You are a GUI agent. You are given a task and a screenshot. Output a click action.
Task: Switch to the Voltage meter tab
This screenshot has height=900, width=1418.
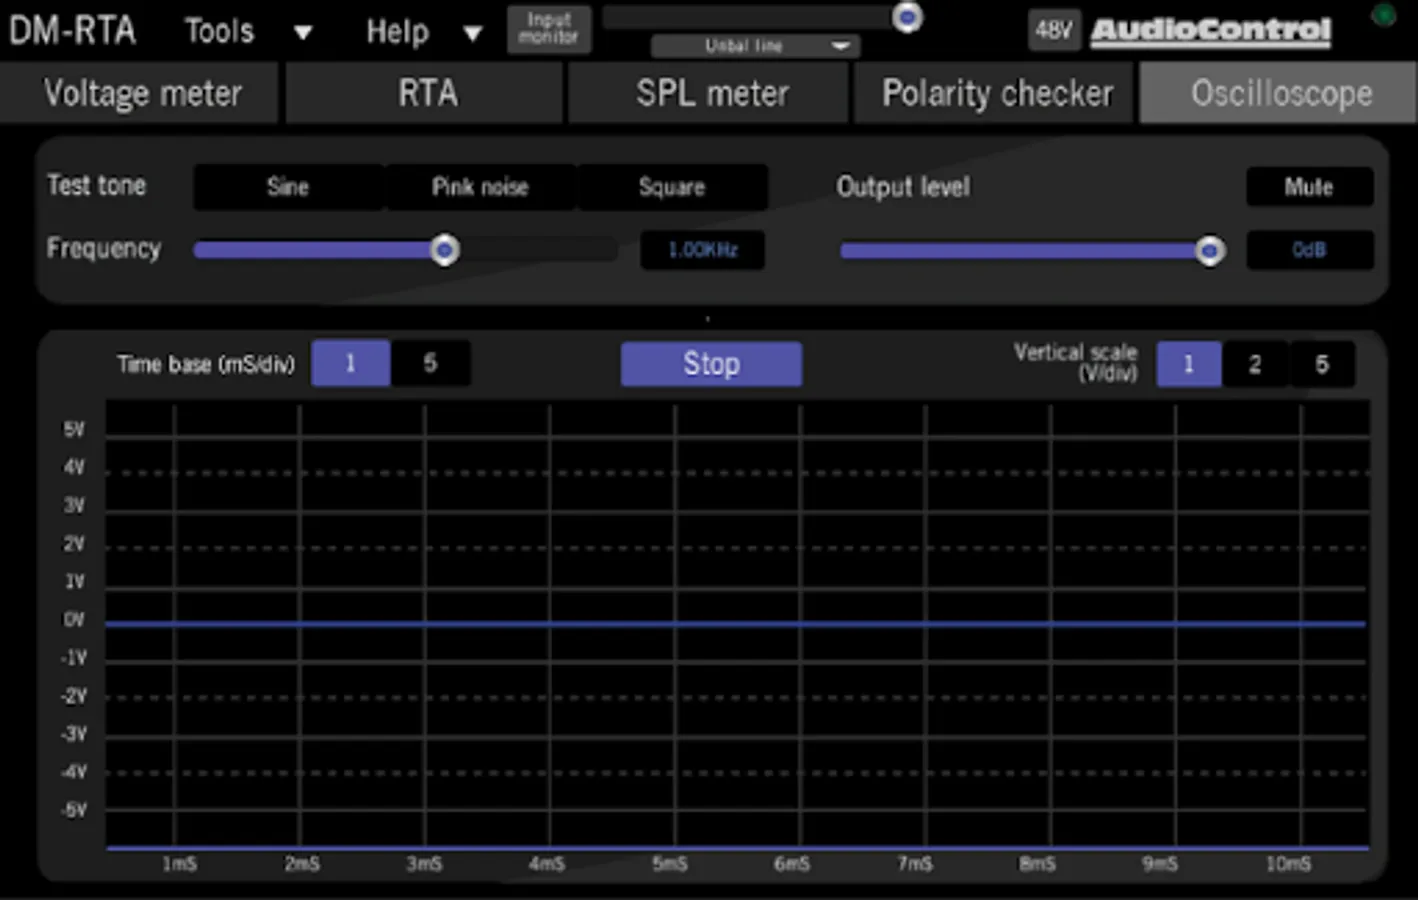coord(139,93)
